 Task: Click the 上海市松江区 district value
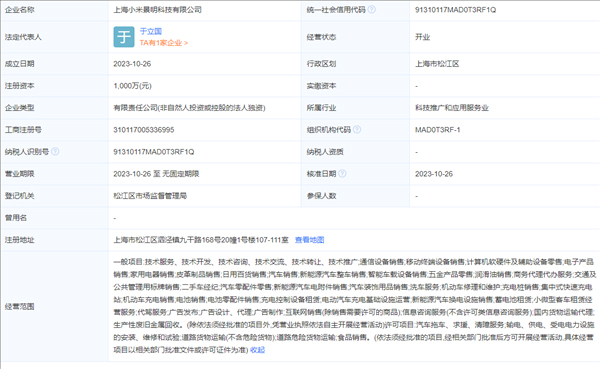point(437,64)
